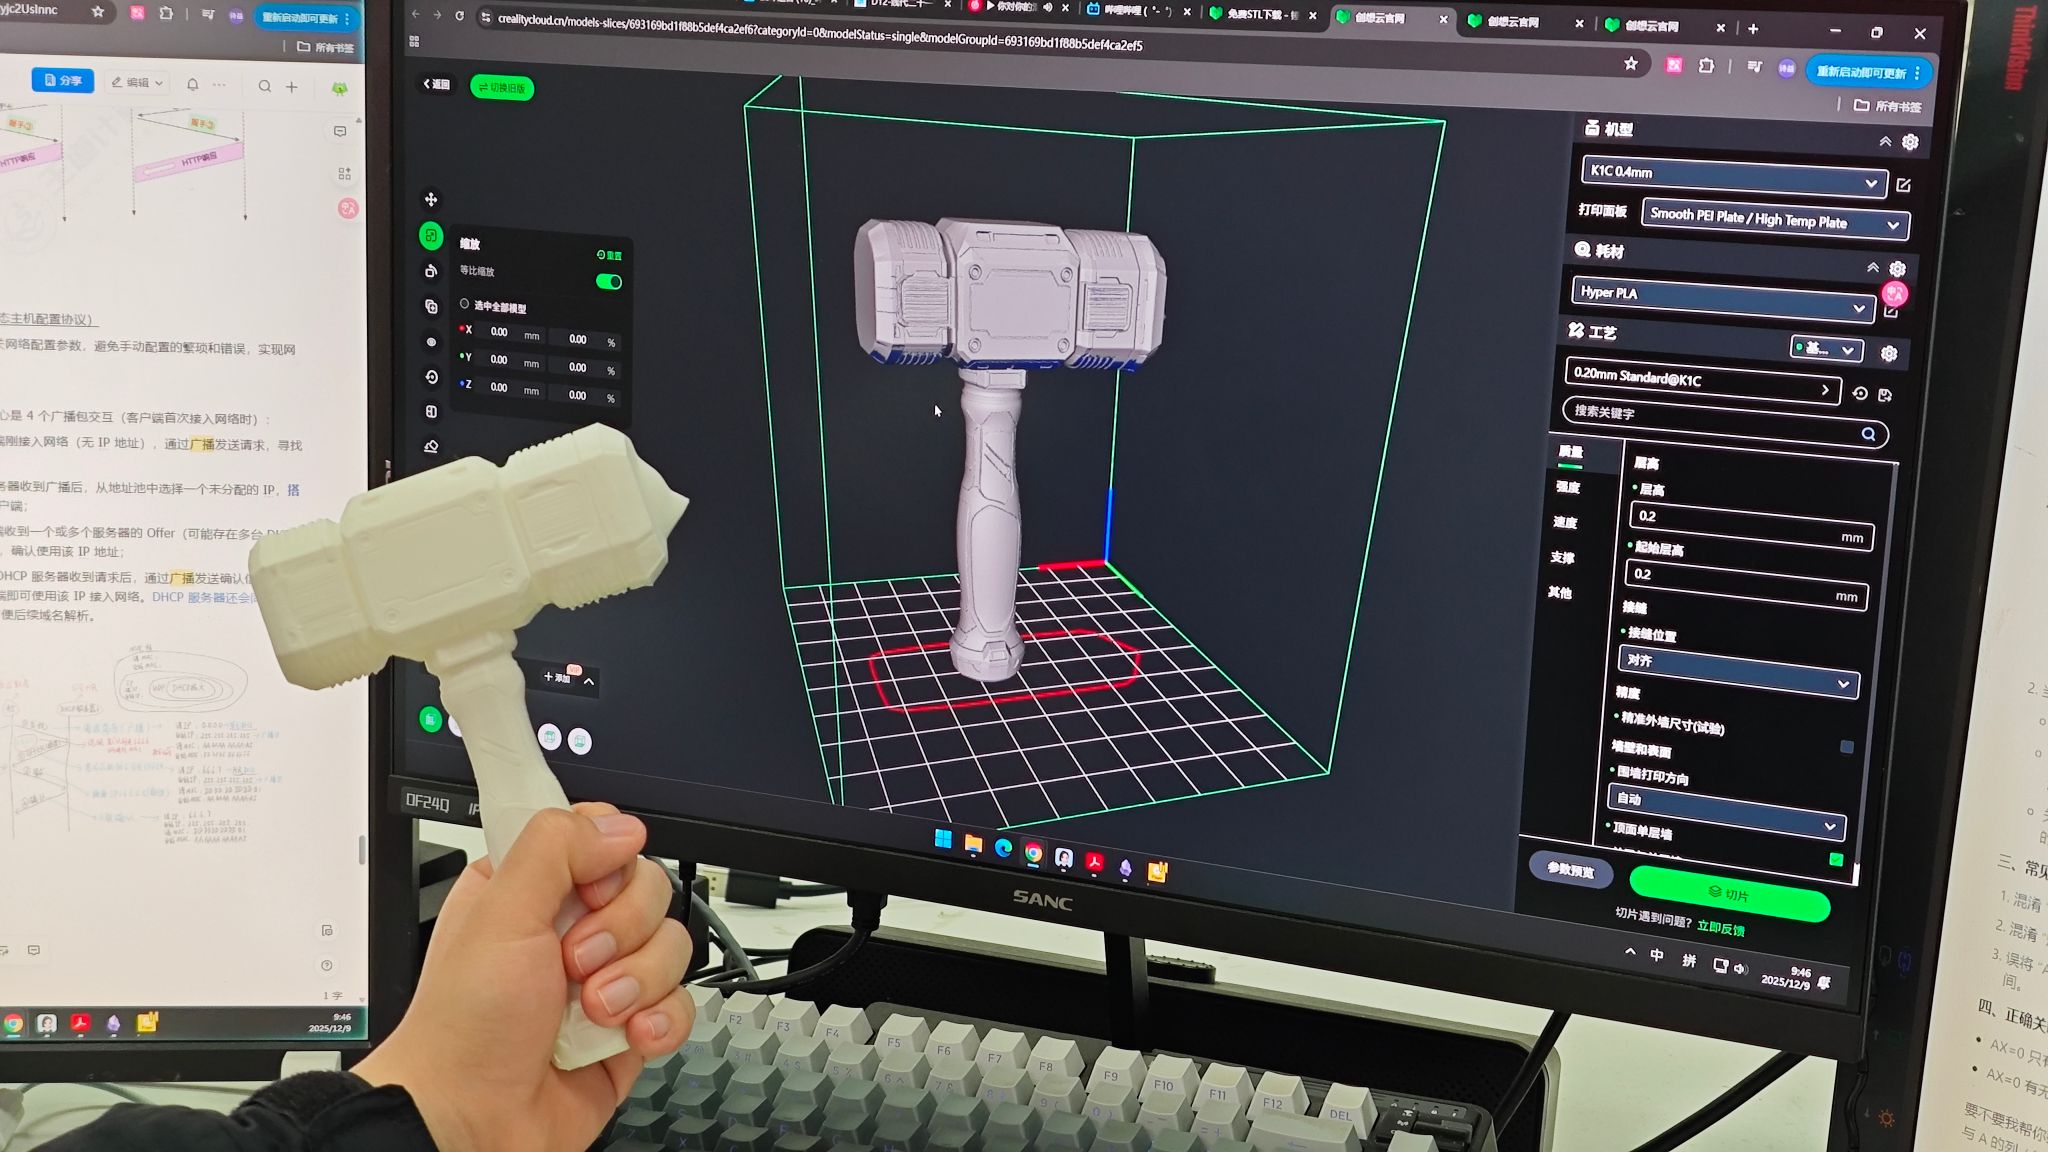Click the green 切换旧版 button
This screenshot has height=1152, width=2048.
(x=502, y=88)
